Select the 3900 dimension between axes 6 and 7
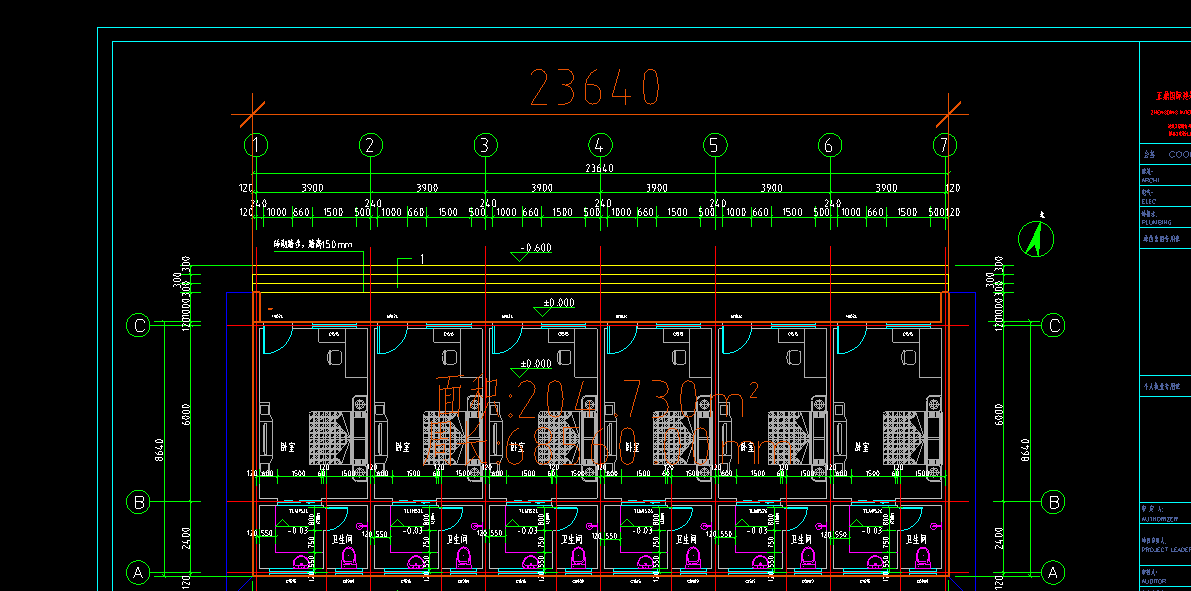Screen dimensions: 1191x591 pyautogui.click(x=886, y=188)
